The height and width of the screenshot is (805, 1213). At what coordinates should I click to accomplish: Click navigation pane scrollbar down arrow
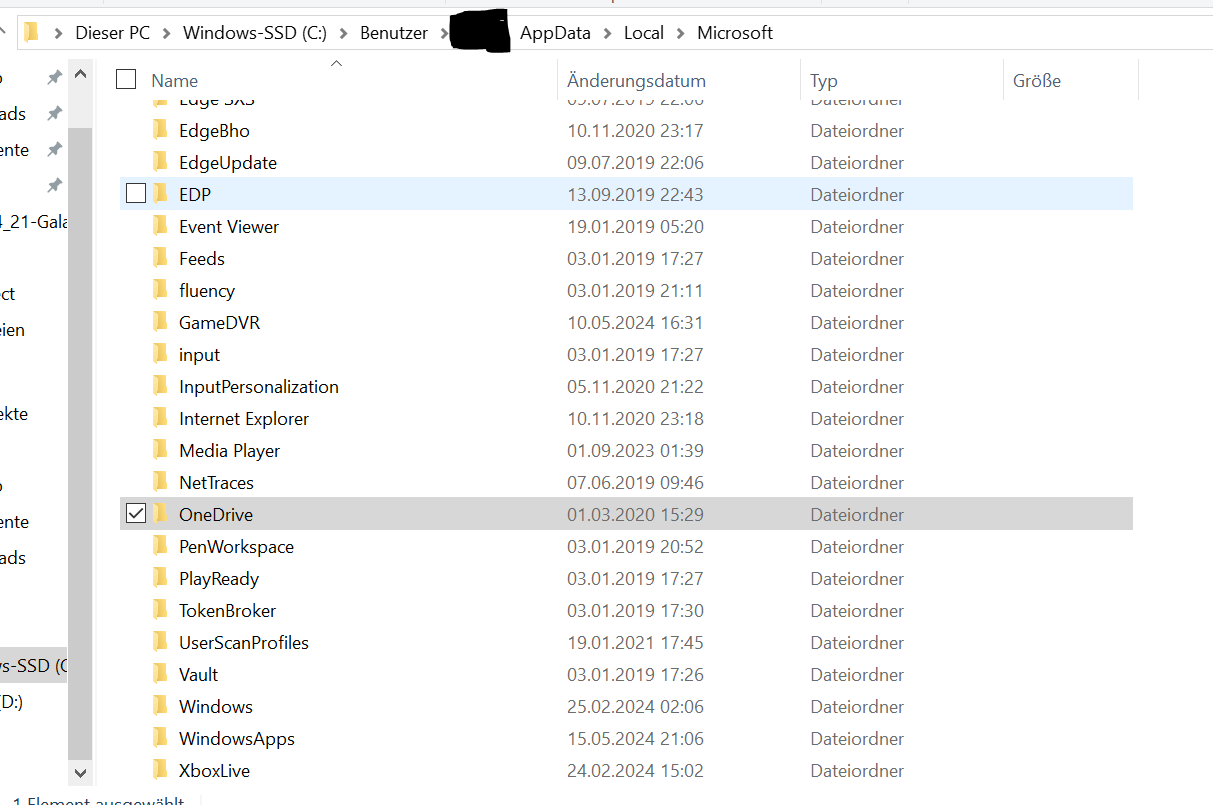click(x=81, y=773)
